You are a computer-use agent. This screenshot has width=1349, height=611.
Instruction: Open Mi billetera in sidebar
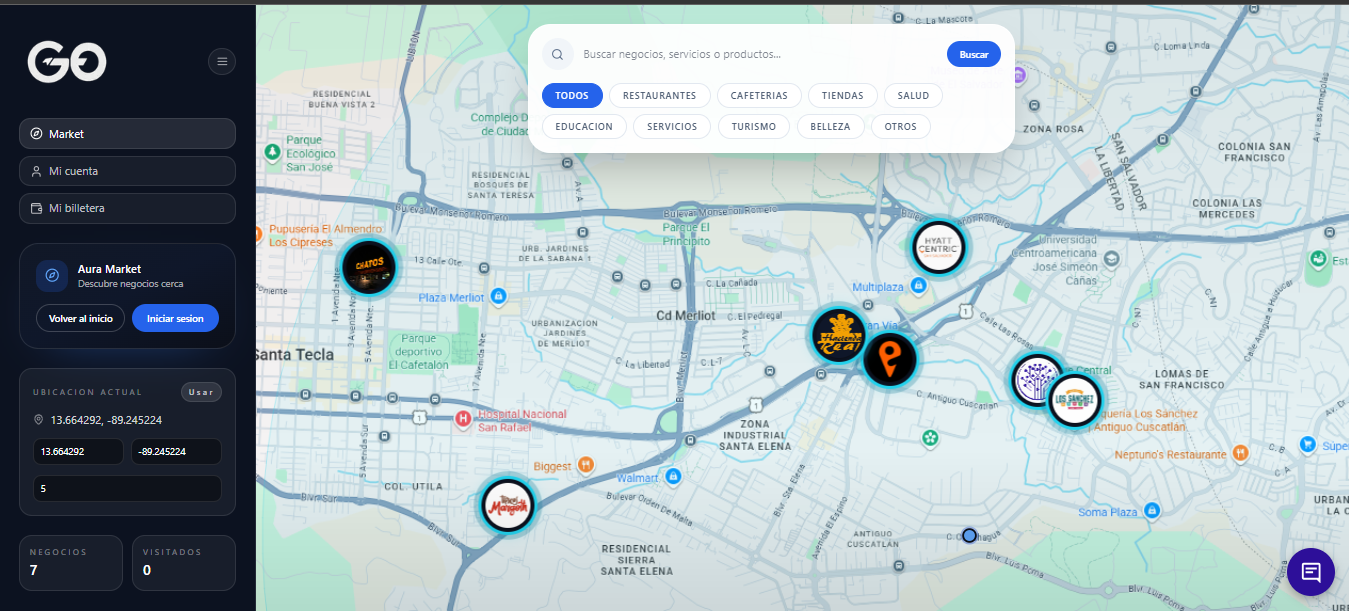point(127,208)
